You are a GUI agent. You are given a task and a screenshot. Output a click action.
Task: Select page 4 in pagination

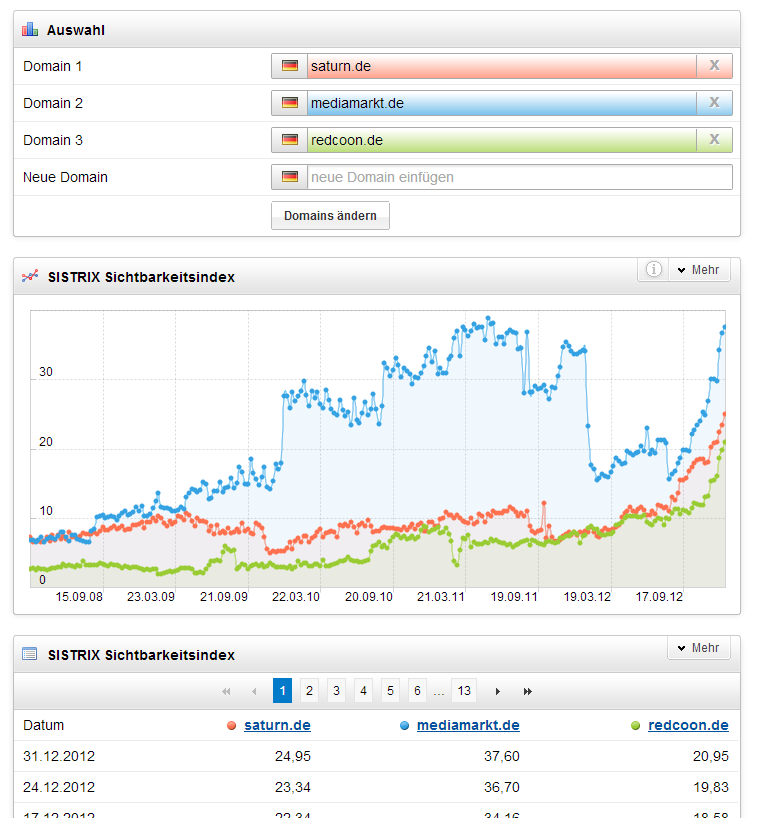[x=364, y=691]
